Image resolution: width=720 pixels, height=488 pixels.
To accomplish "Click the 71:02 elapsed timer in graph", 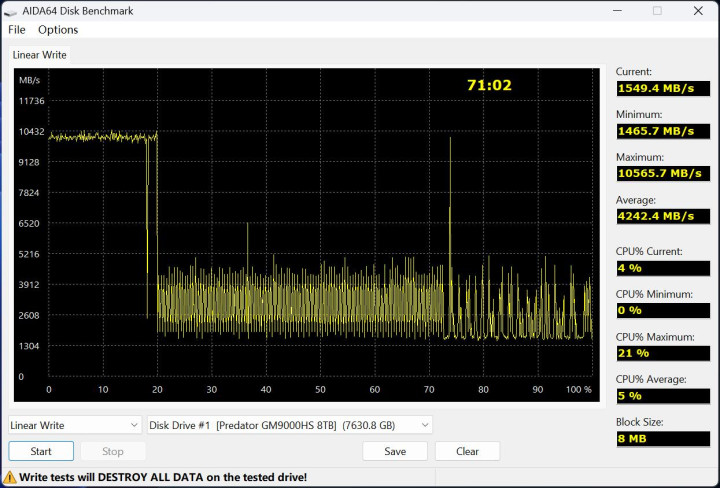I will click(489, 86).
